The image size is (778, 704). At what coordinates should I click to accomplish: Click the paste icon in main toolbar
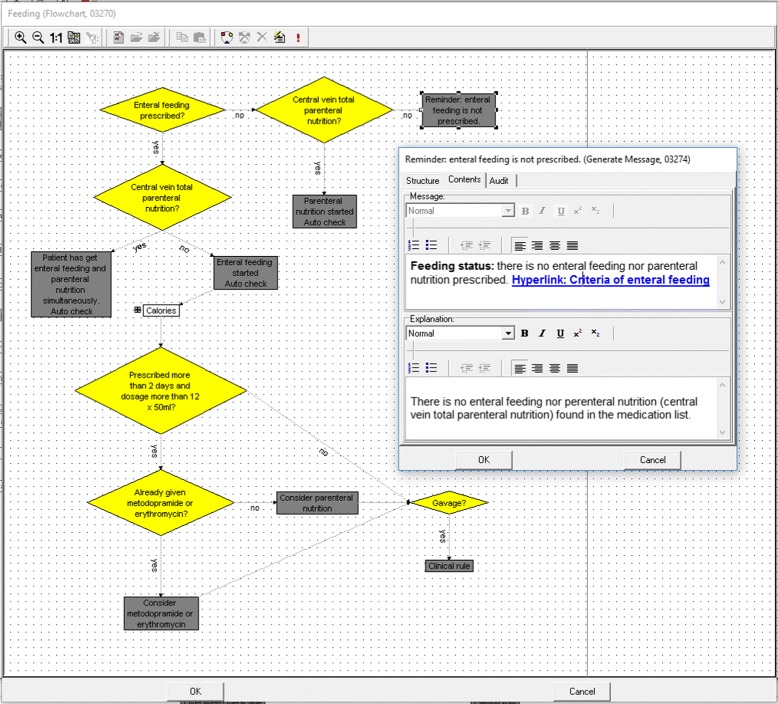[199, 37]
